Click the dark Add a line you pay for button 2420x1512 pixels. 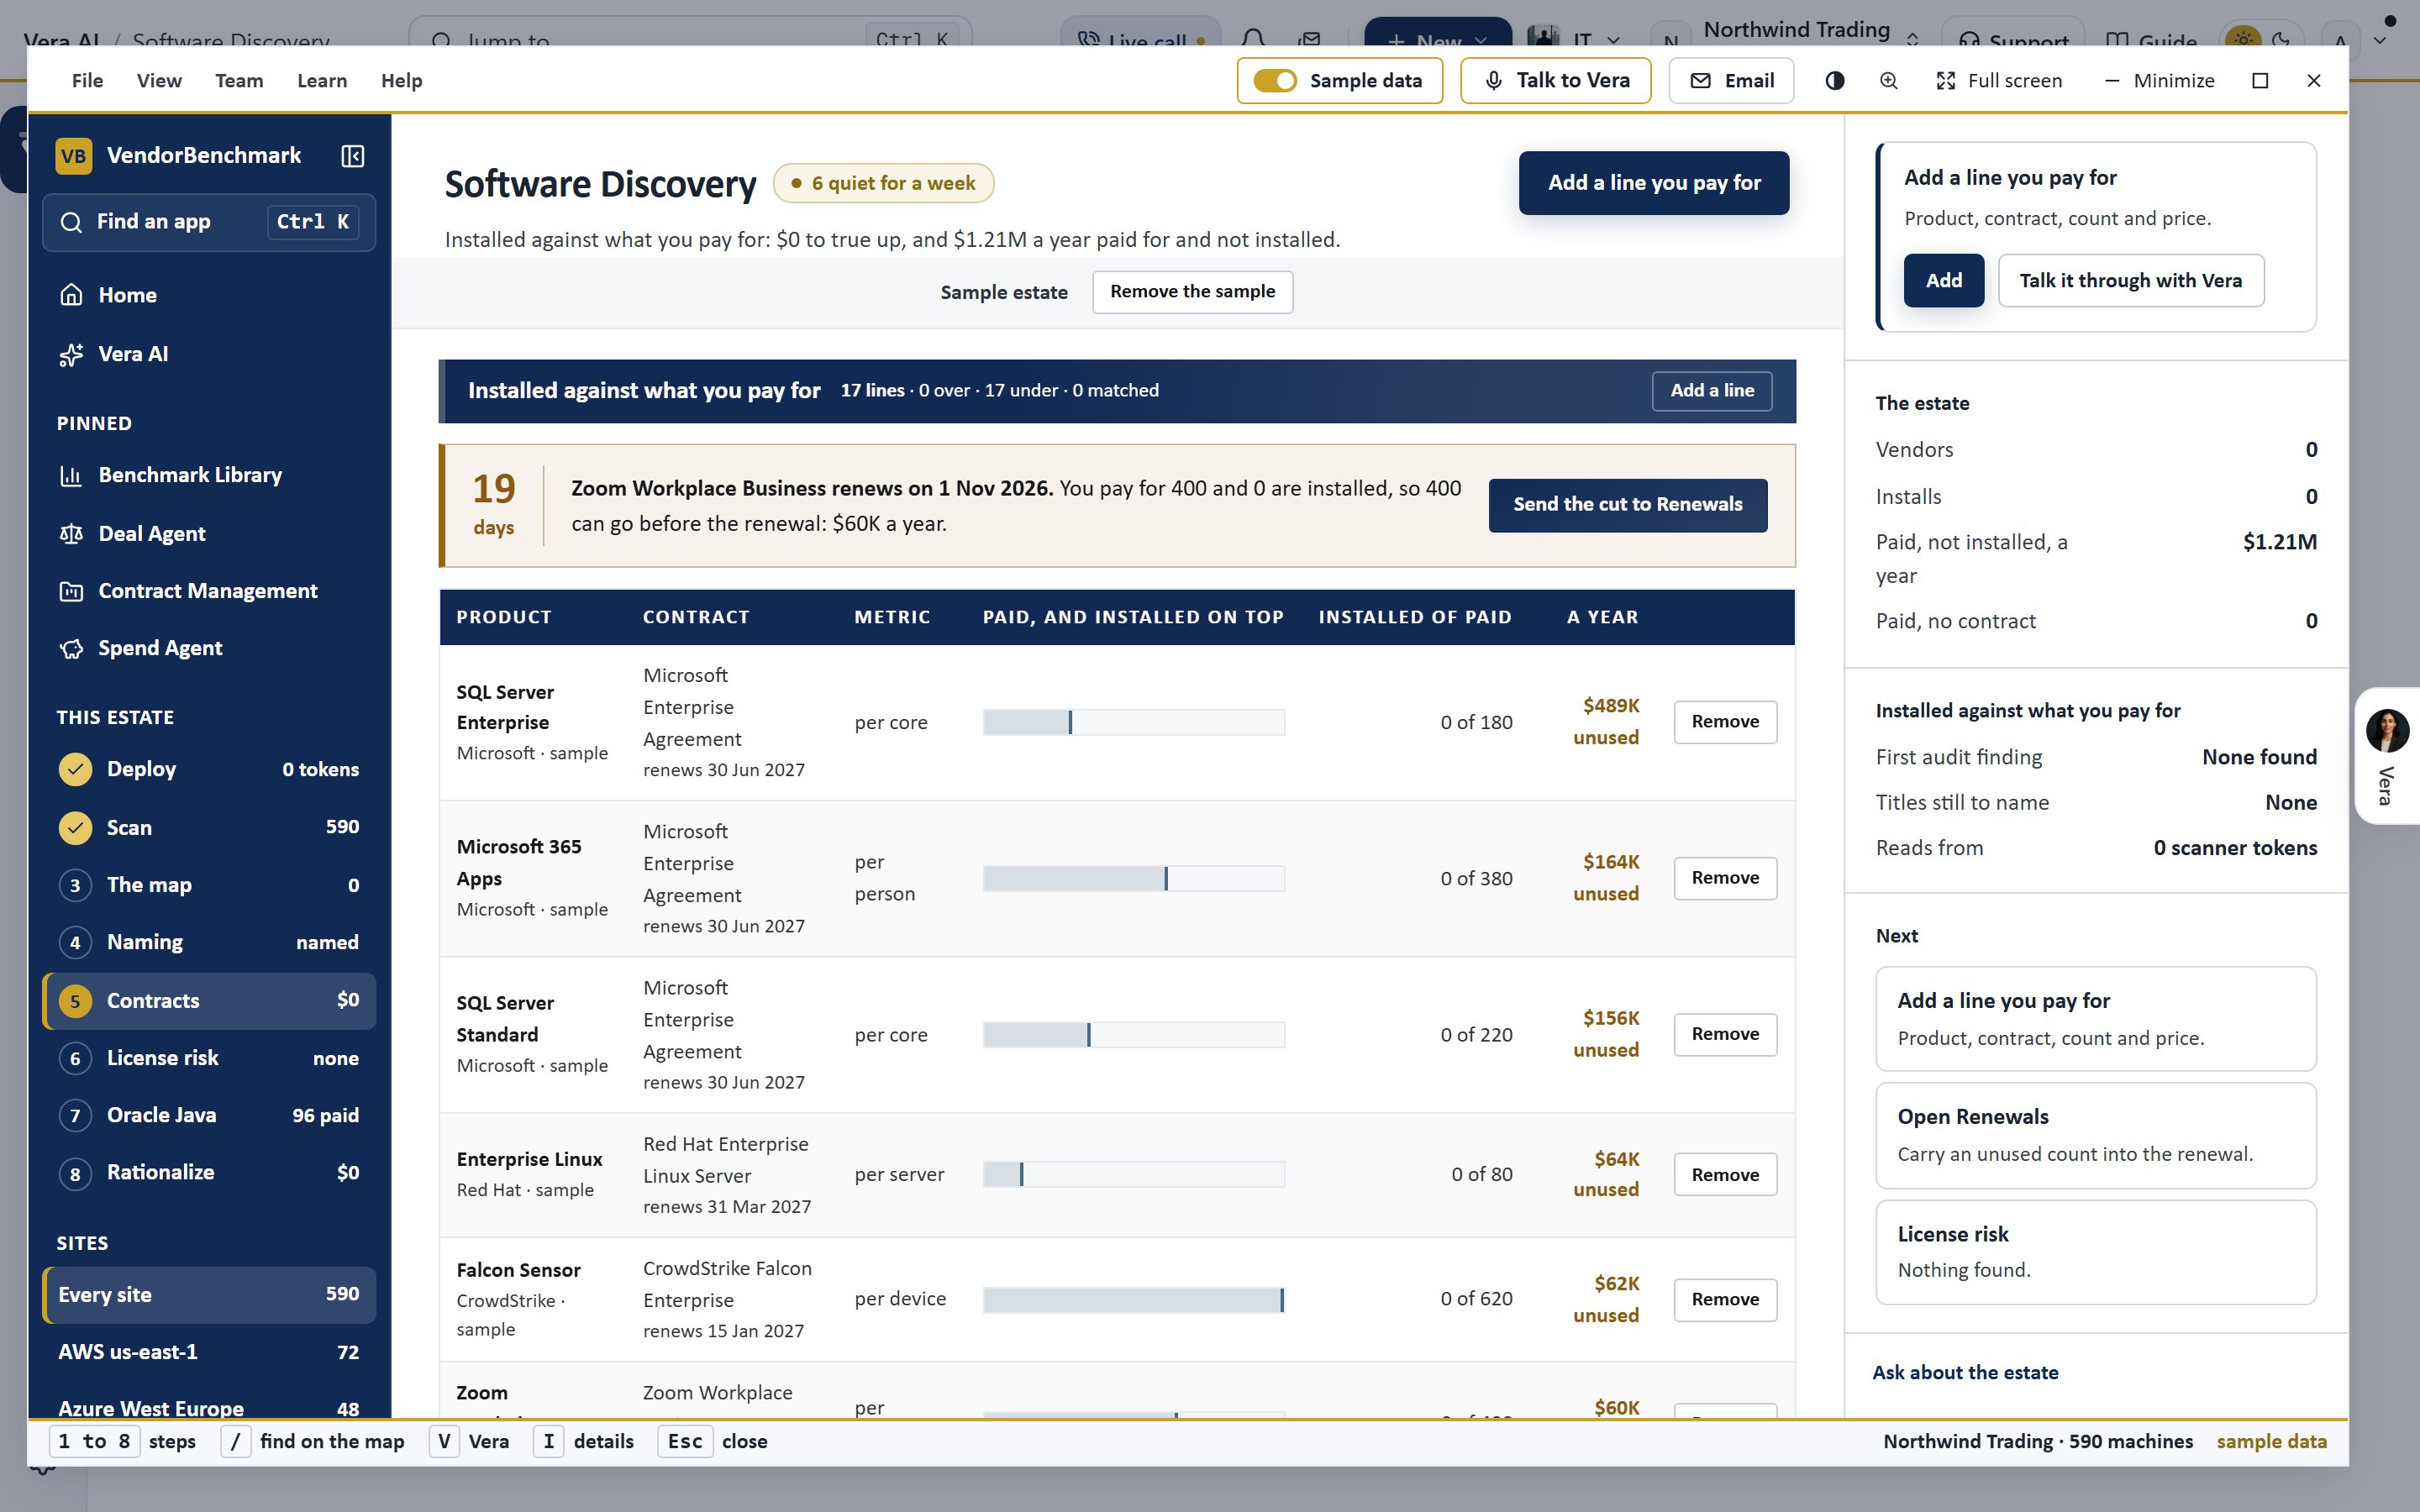click(x=1654, y=183)
